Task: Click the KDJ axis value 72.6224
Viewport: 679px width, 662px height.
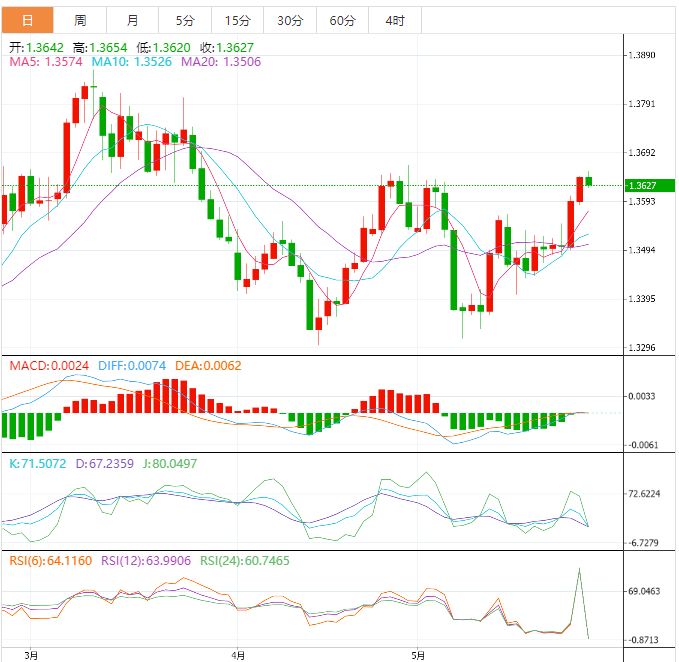Action: point(644,494)
